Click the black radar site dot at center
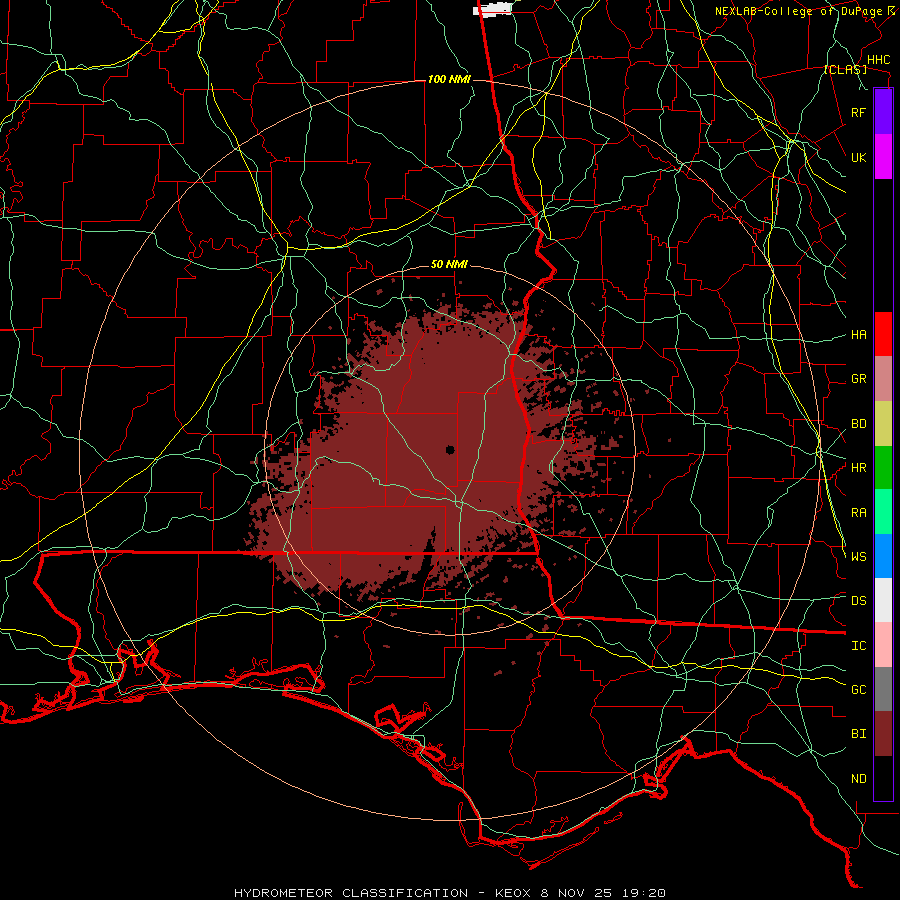900x900 pixels. 450,450
